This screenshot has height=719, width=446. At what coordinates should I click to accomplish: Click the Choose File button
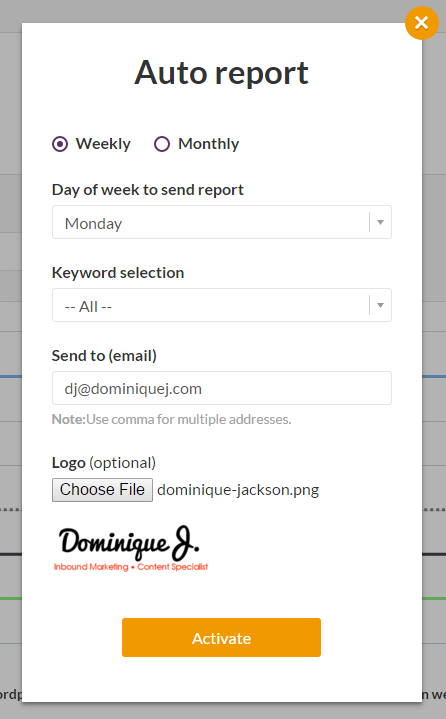102,490
